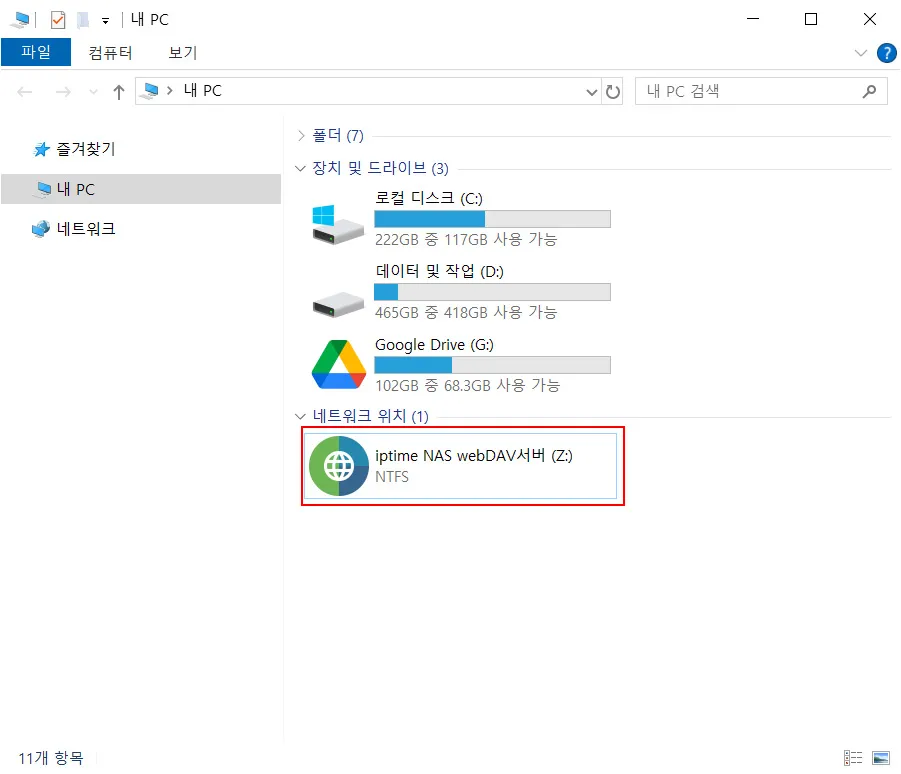Close the 내 PC window

point(870,20)
